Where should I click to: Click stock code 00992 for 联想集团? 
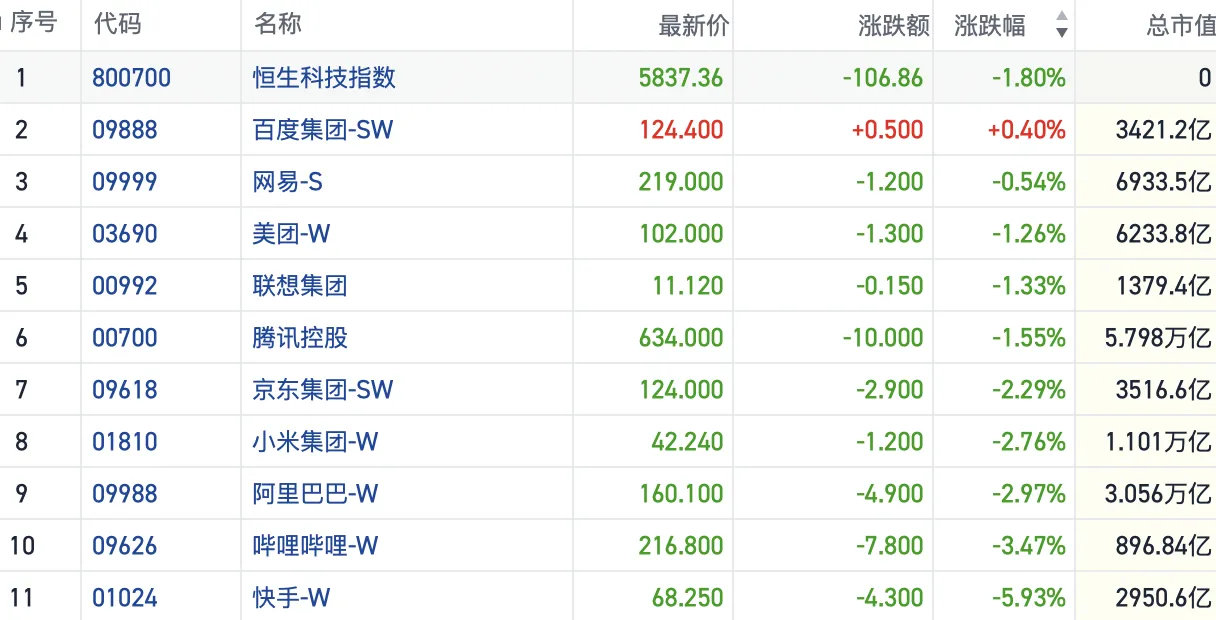(125, 286)
